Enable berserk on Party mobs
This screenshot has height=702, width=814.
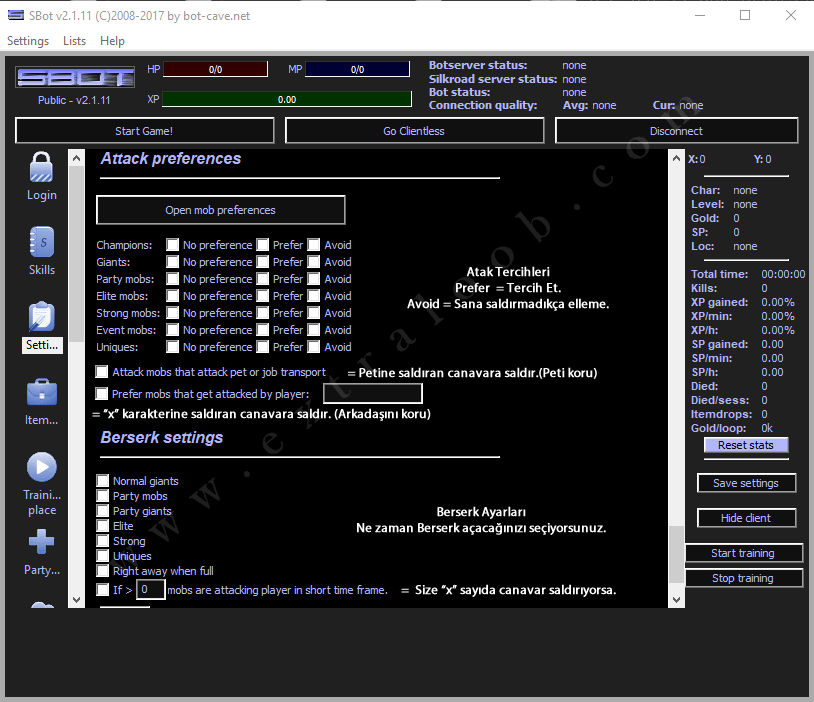pos(103,496)
